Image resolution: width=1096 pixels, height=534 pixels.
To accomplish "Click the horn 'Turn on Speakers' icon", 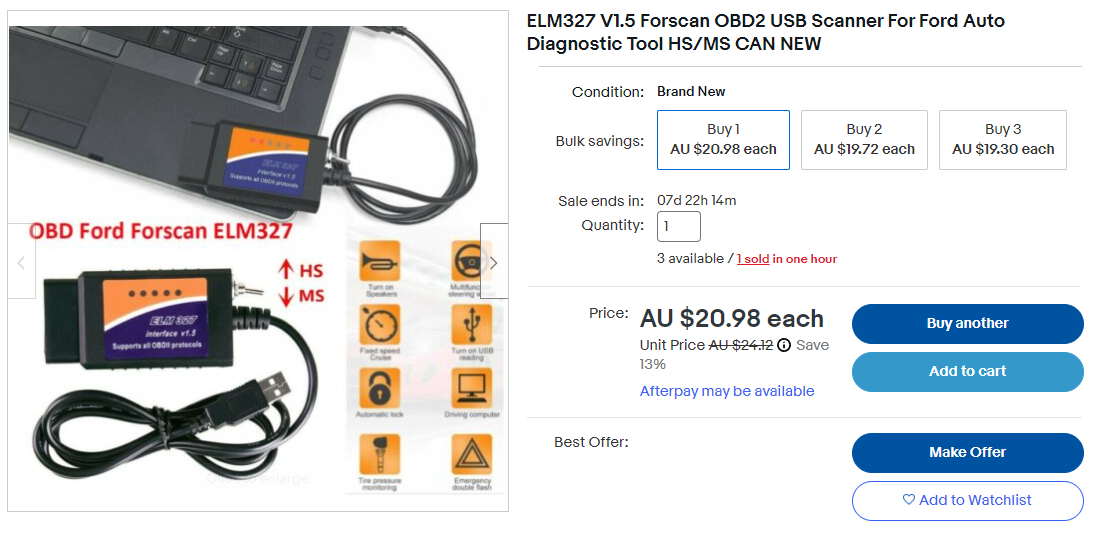I will [379, 261].
